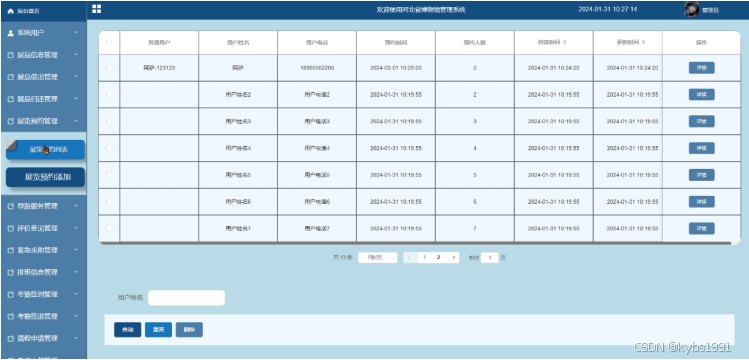Check the row for 用户姓名4
This screenshot has width=749, height=360.
click(109, 148)
